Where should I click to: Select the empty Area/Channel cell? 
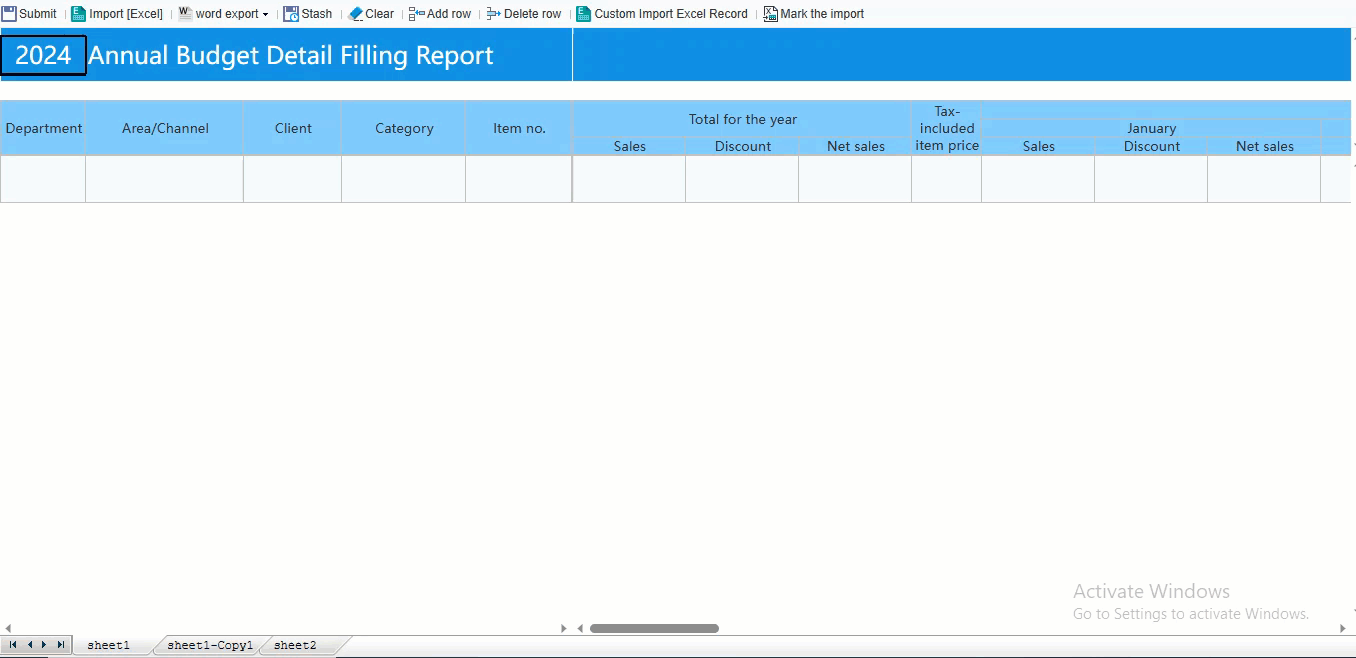click(x=165, y=179)
